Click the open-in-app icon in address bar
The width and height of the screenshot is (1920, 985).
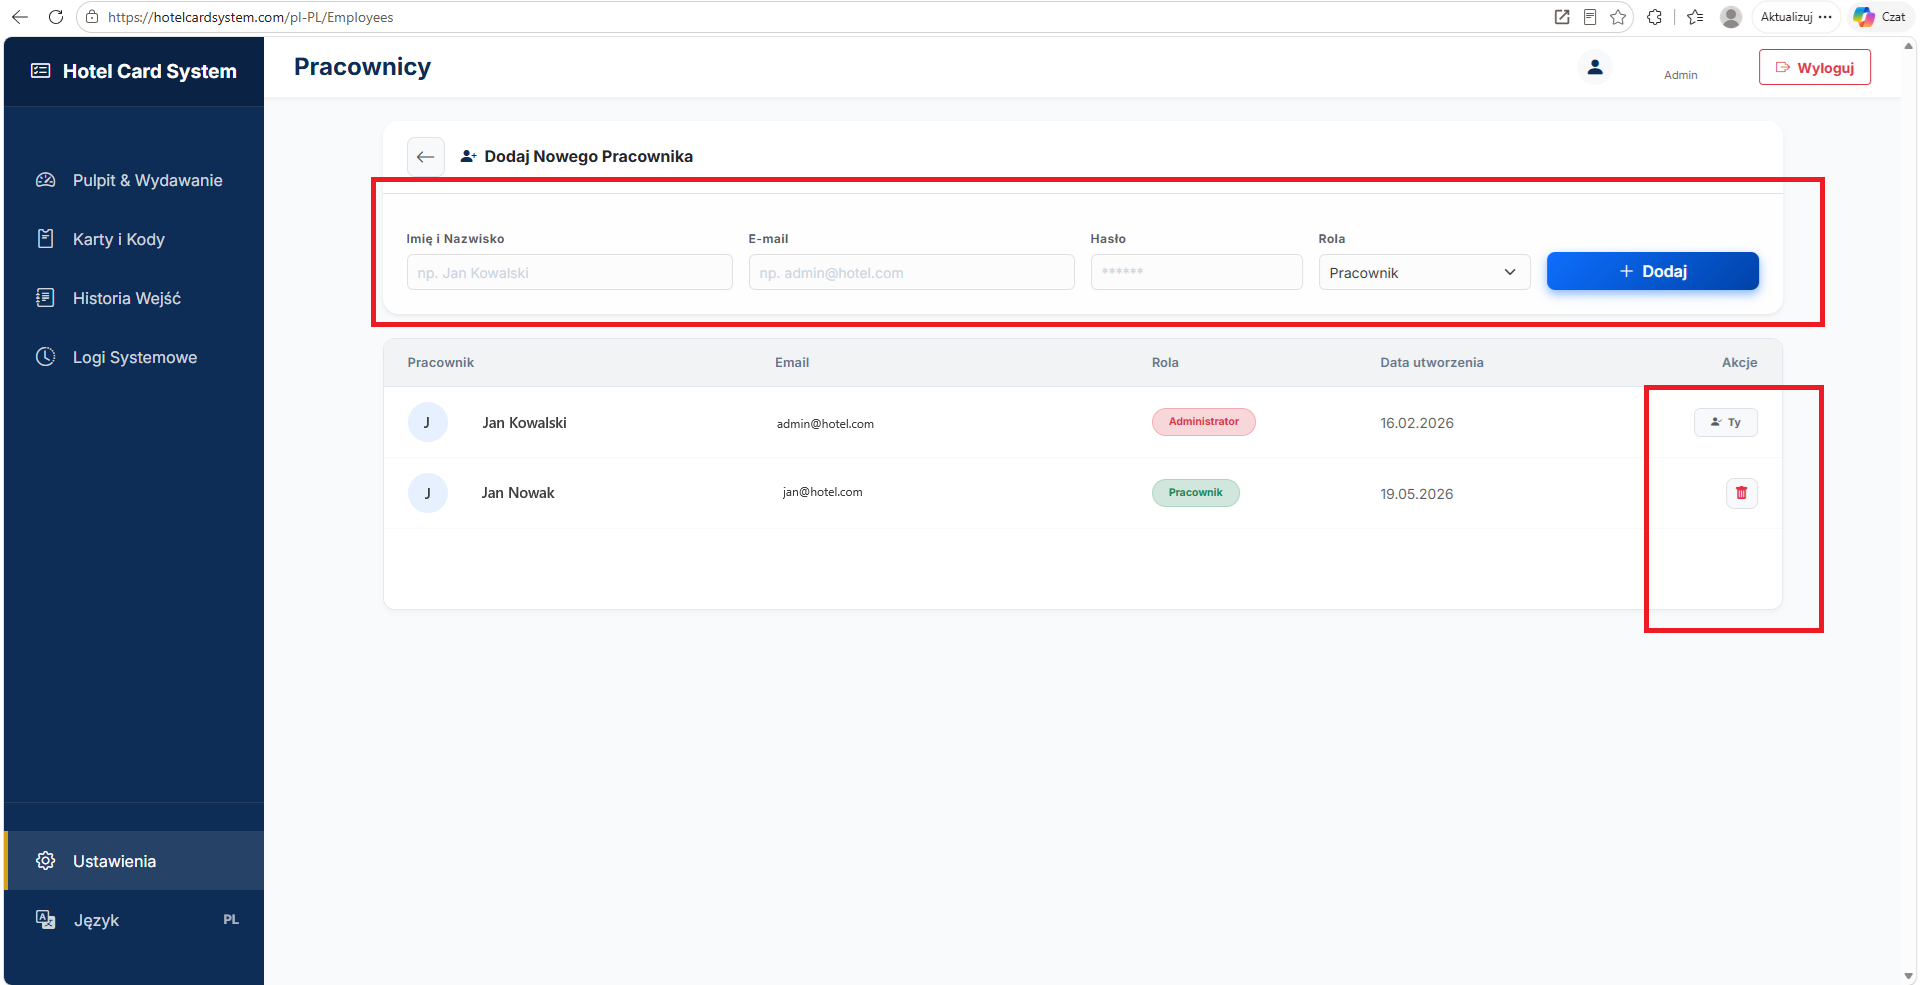pyautogui.click(x=1562, y=17)
